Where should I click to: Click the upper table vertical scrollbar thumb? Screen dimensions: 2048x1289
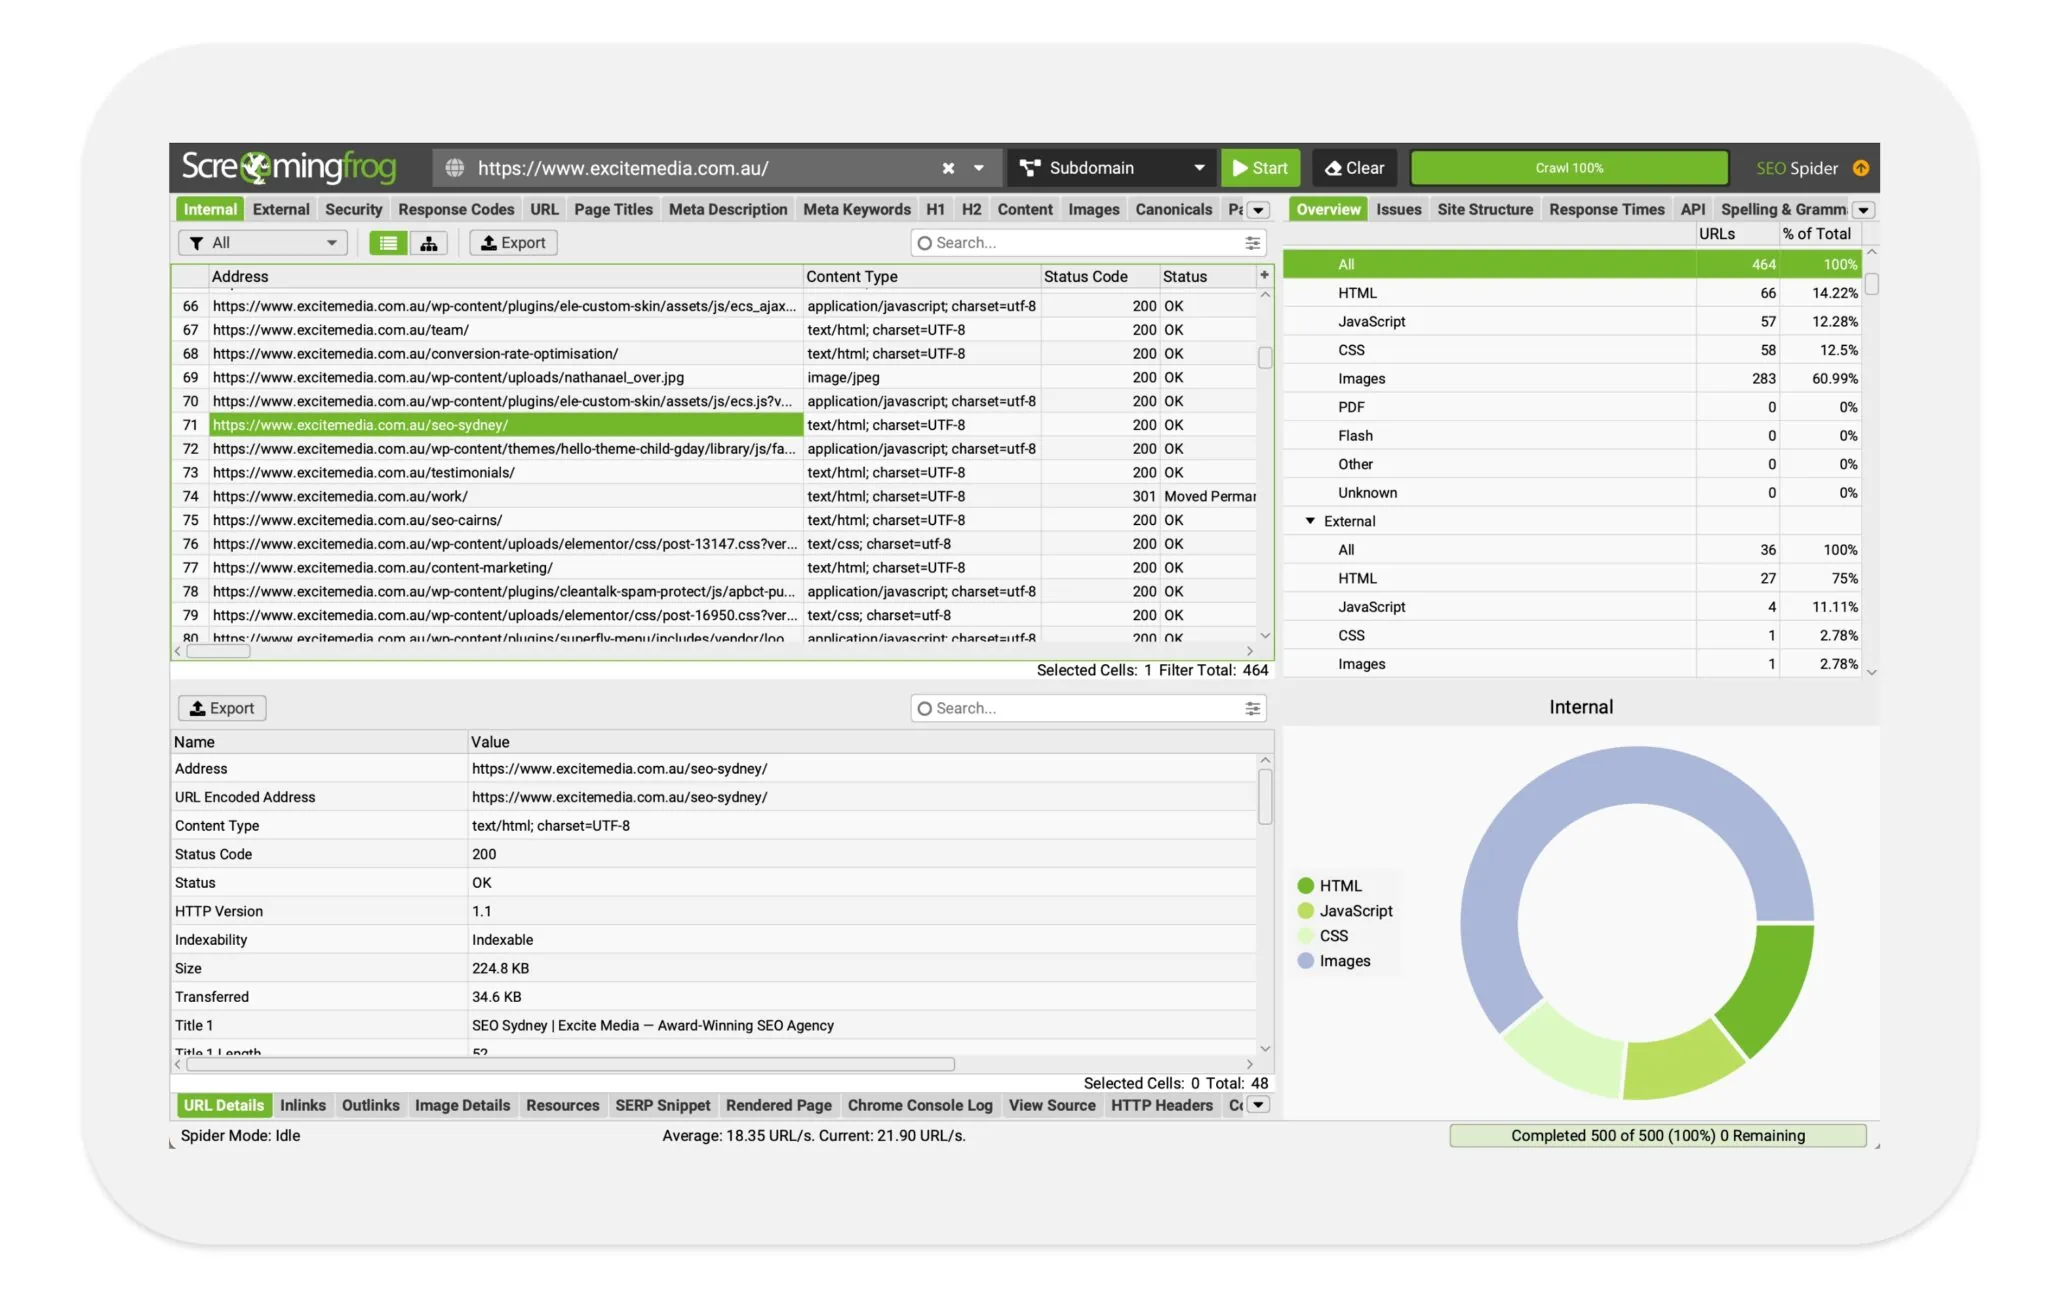[x=1265, y=357]
